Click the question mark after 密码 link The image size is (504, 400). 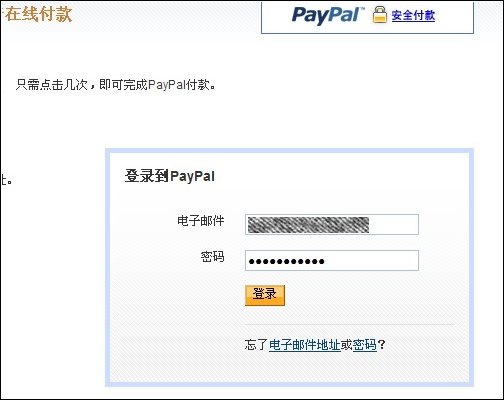point(382,345)
